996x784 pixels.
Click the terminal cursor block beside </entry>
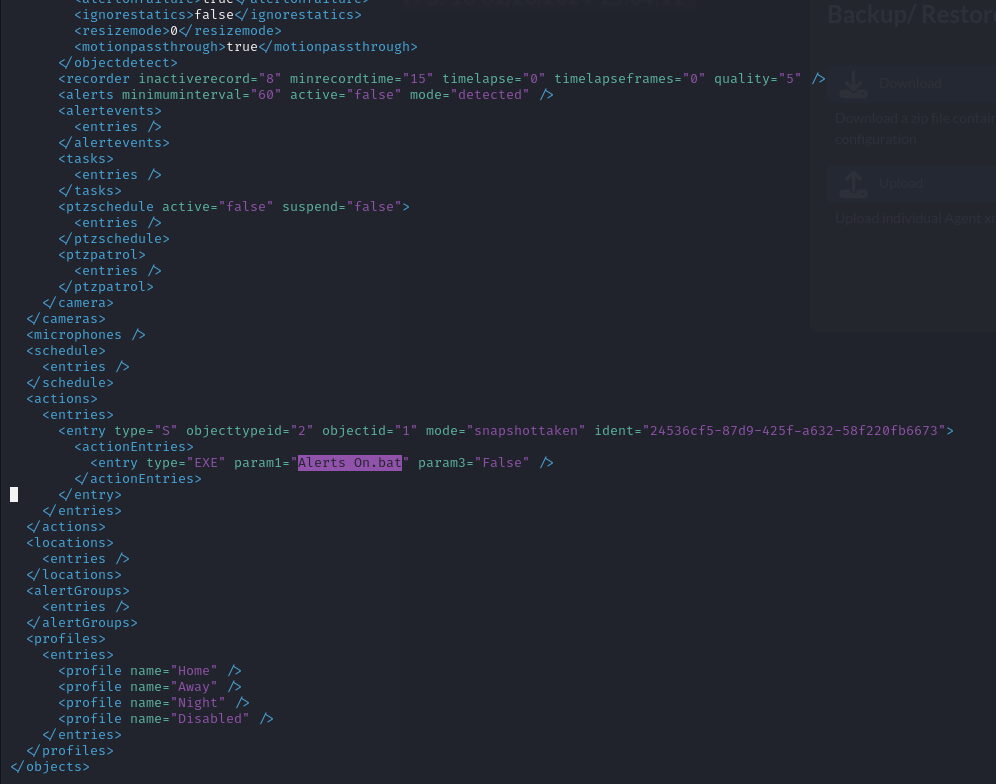(x=14, y=494)
